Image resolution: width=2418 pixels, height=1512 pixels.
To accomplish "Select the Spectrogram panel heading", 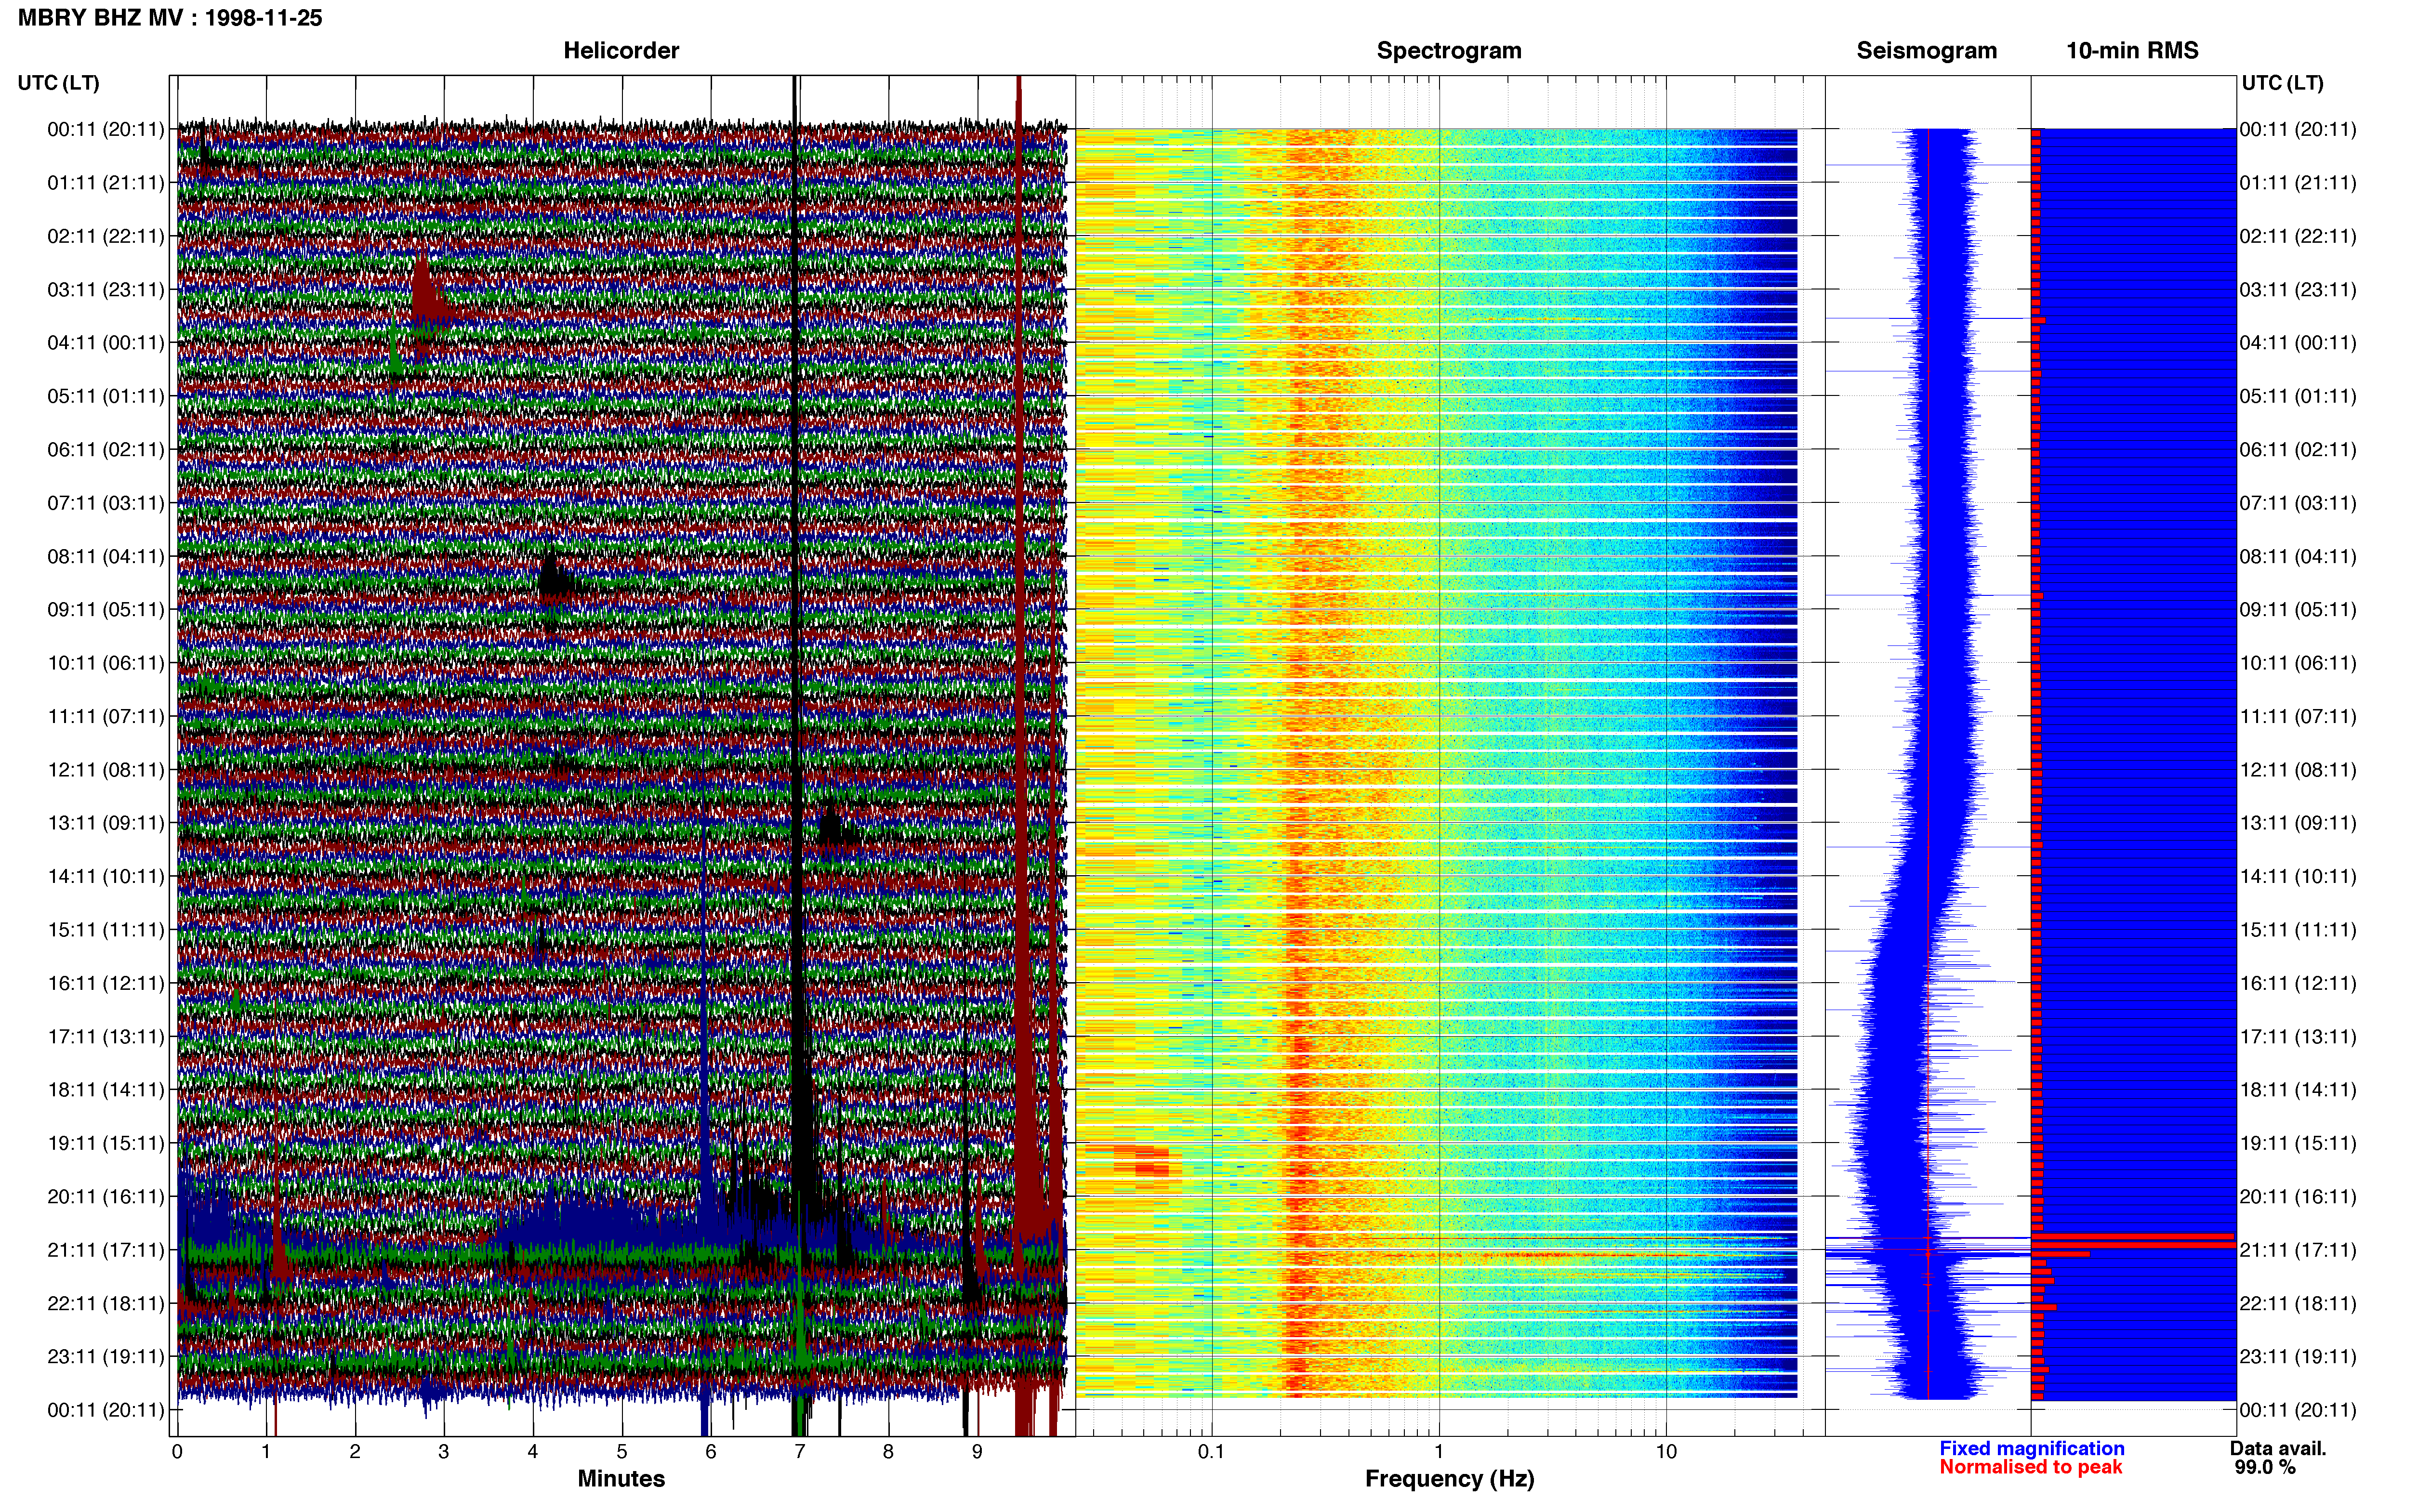I will (x=1449, y=51).
